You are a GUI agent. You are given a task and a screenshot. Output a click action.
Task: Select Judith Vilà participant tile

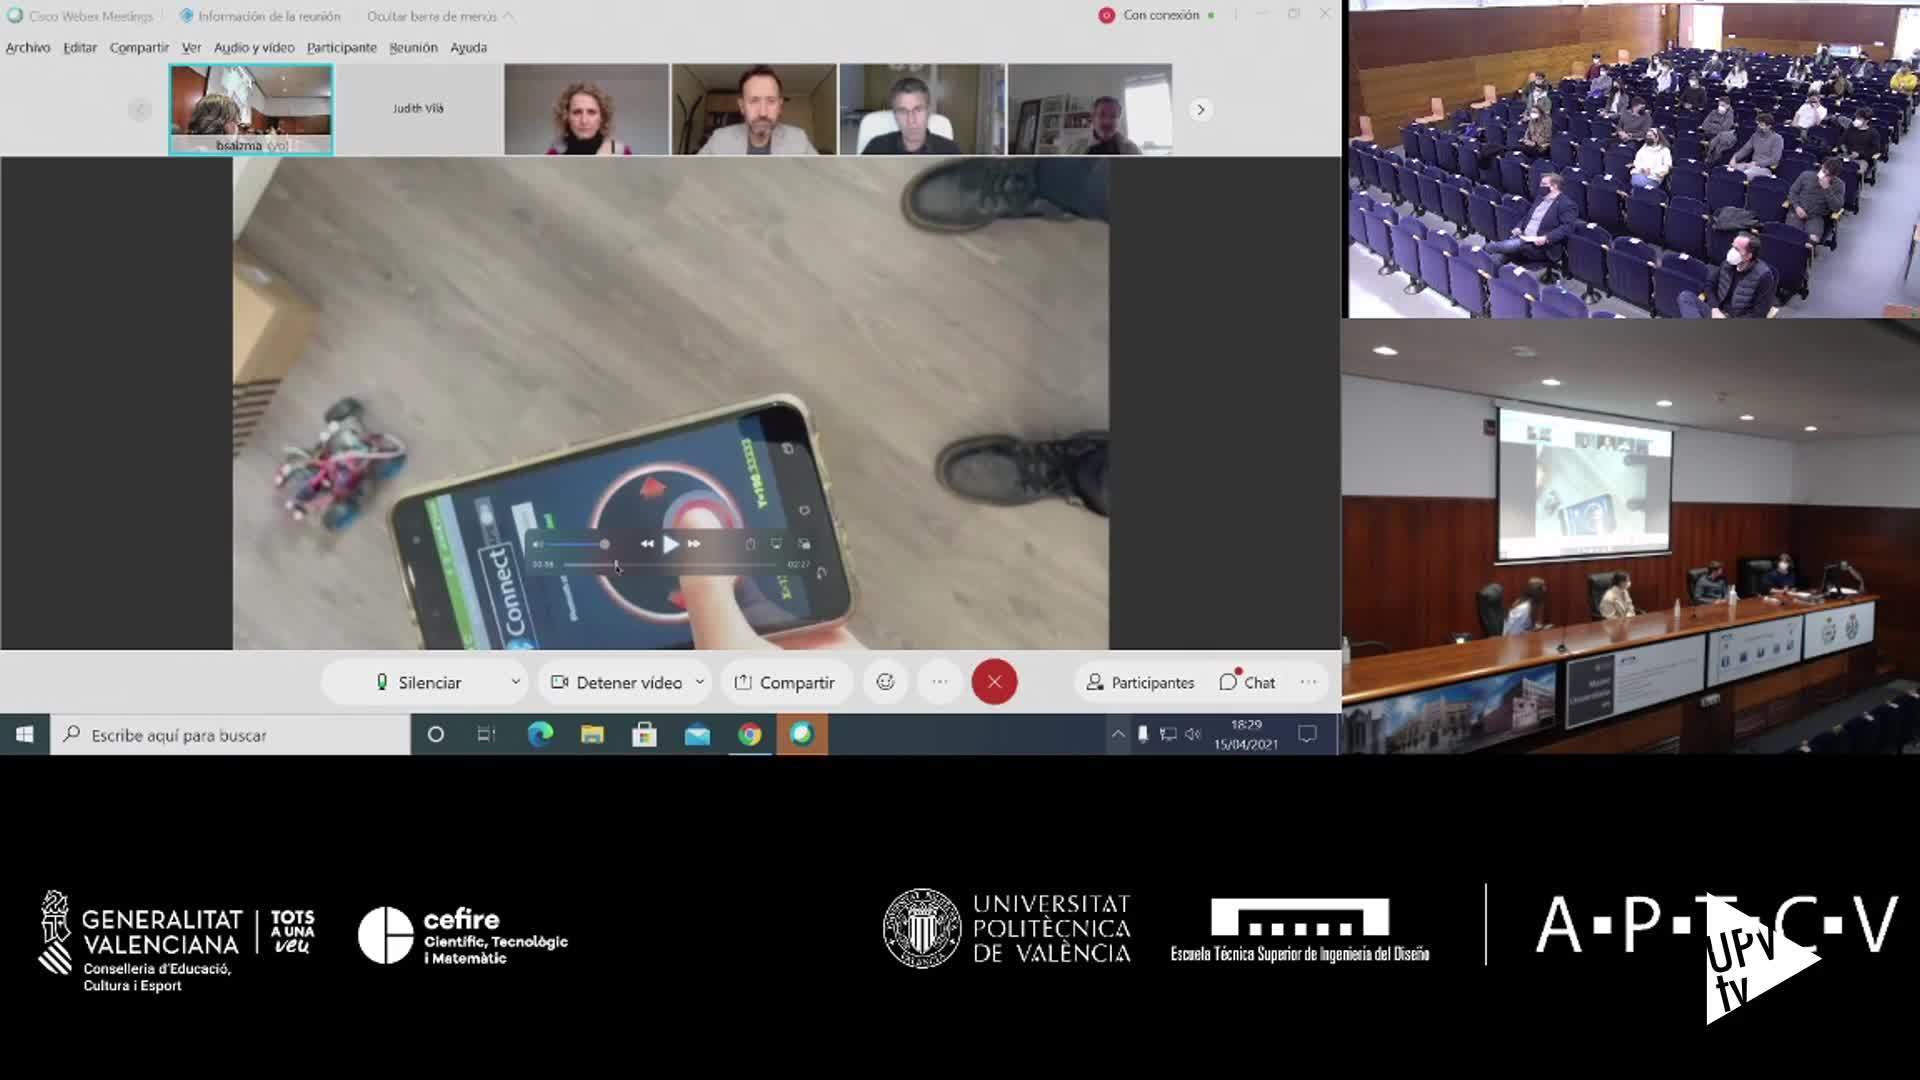click(x=418, y=109)
